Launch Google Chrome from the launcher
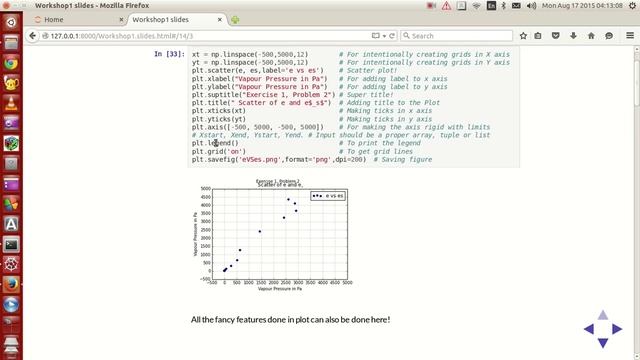This screenshot has height=360, width=640. coord(11,63)
